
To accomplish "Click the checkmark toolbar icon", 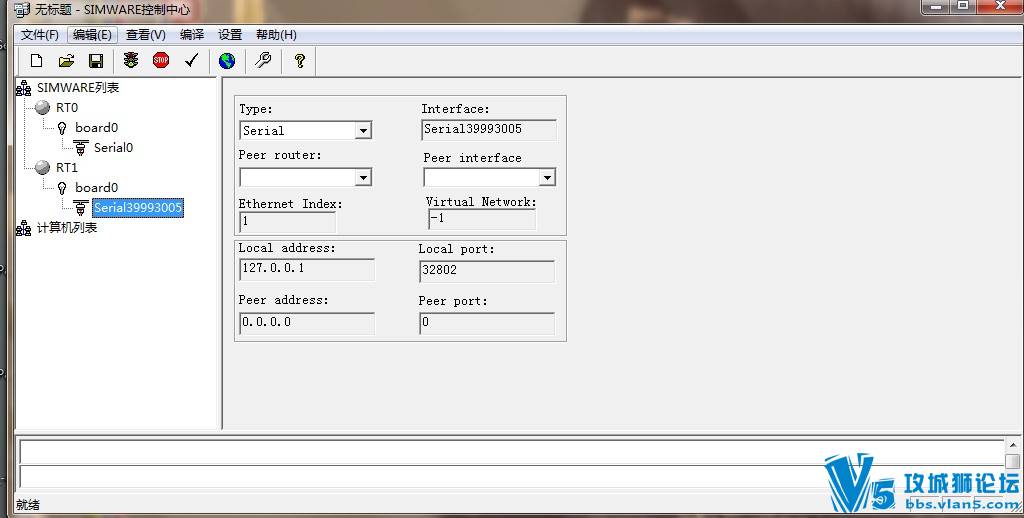I will tap(191, 60).
